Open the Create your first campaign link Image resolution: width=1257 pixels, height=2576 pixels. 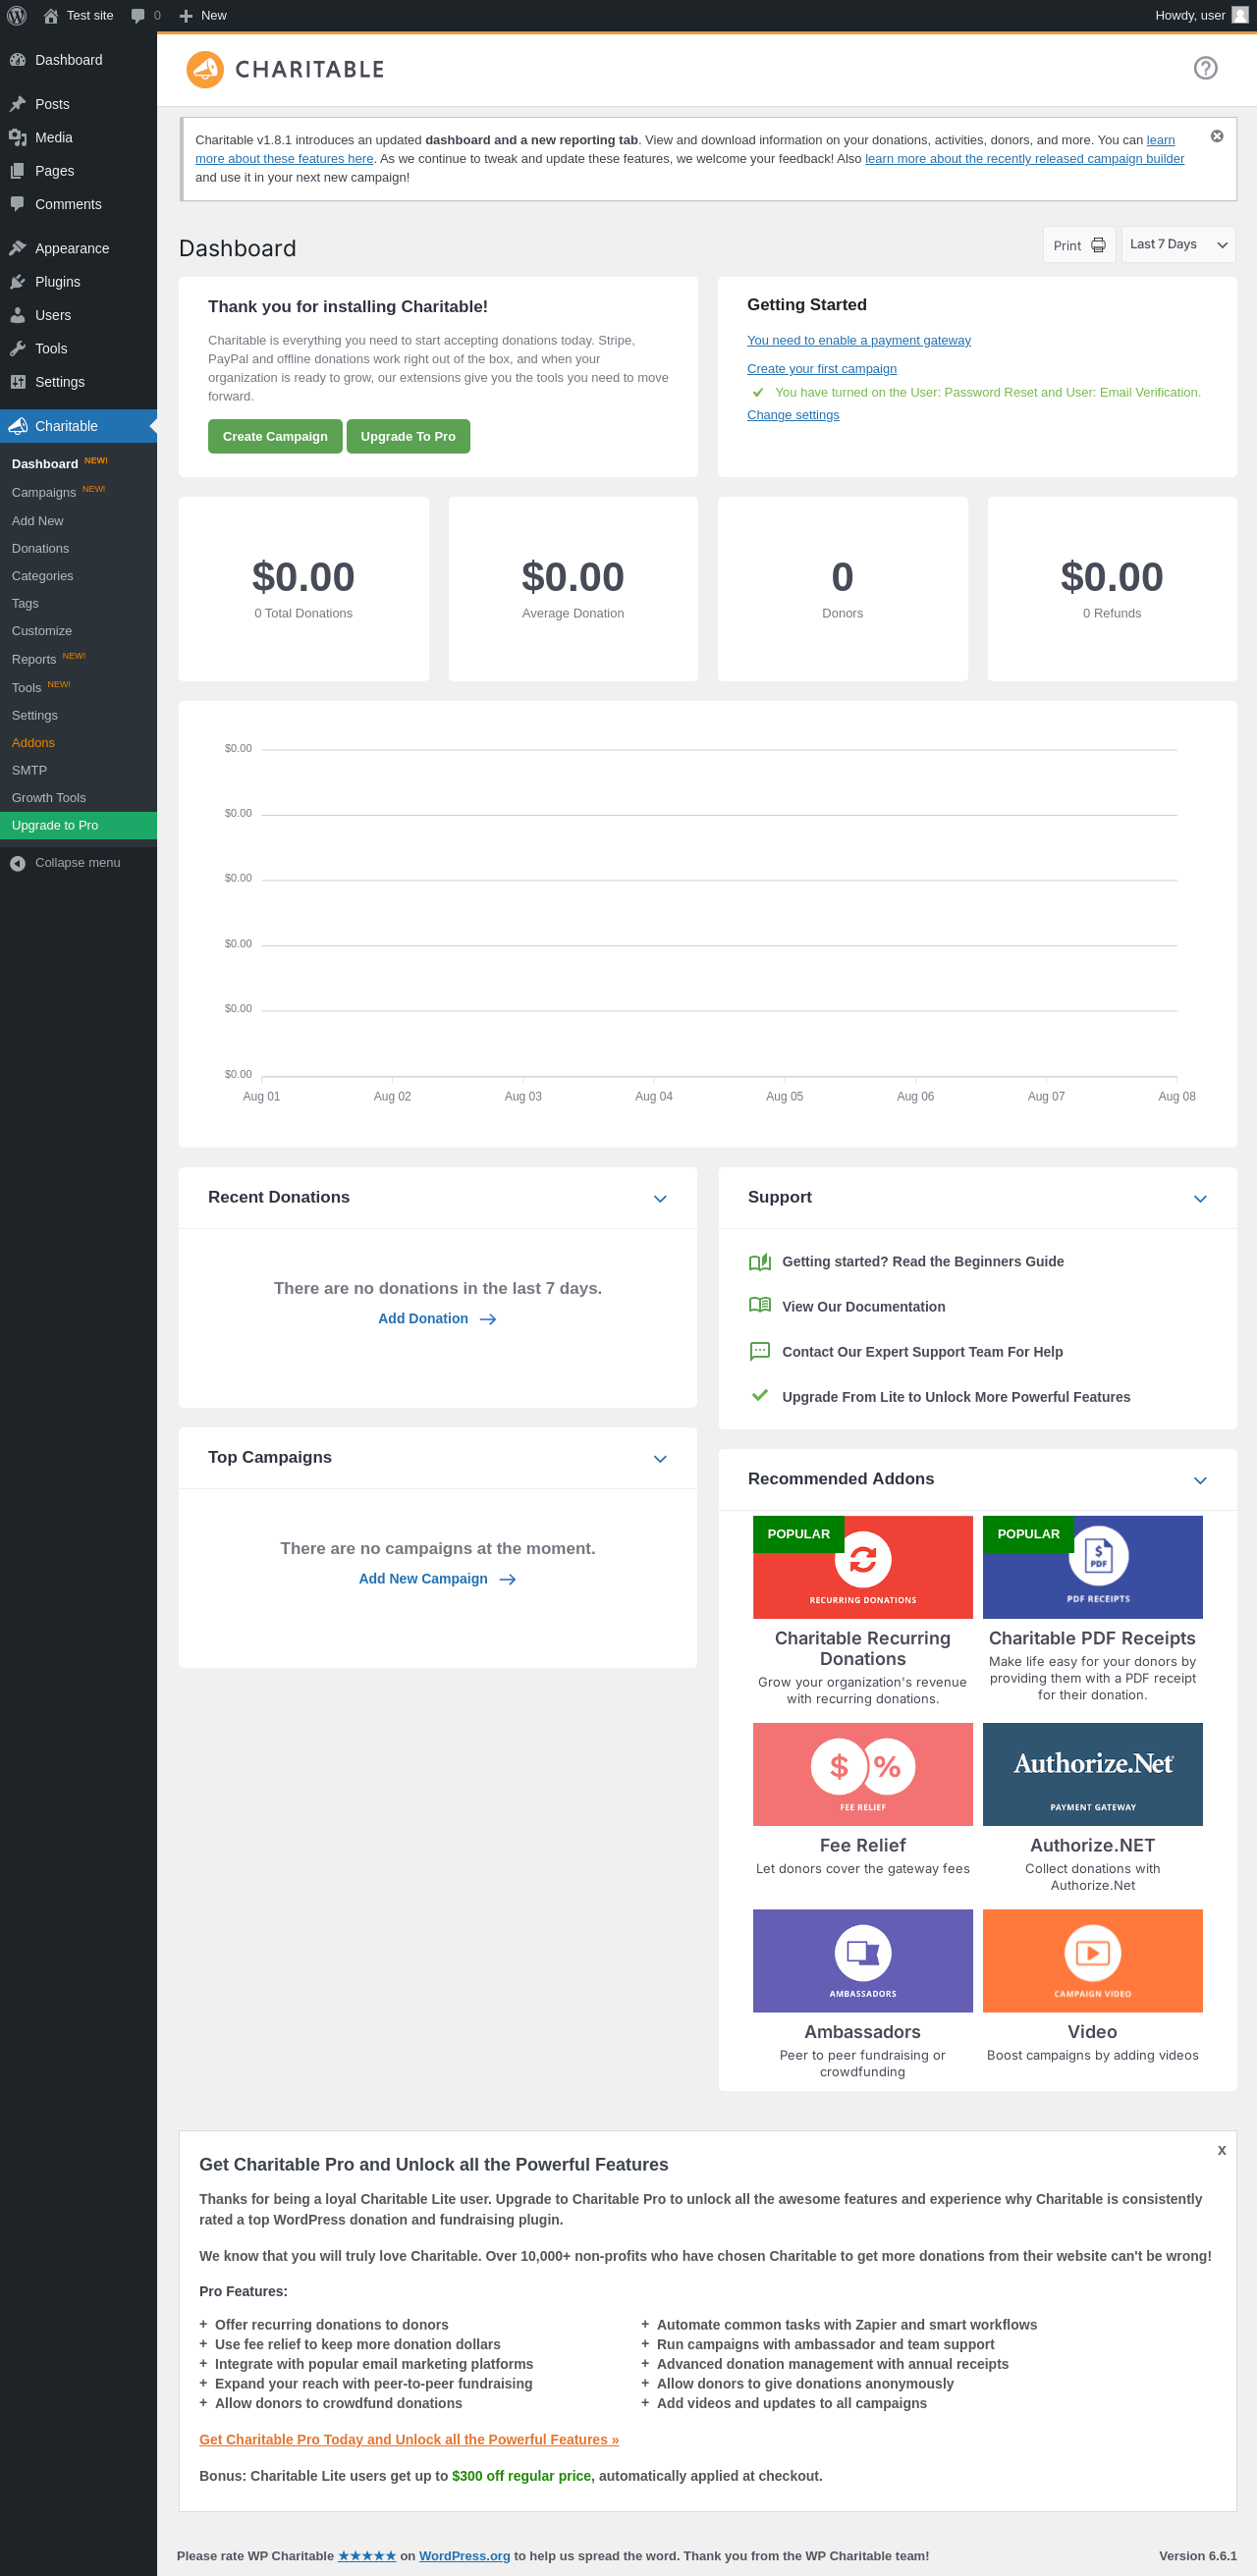pyautogui.click(x=822, y=369)
